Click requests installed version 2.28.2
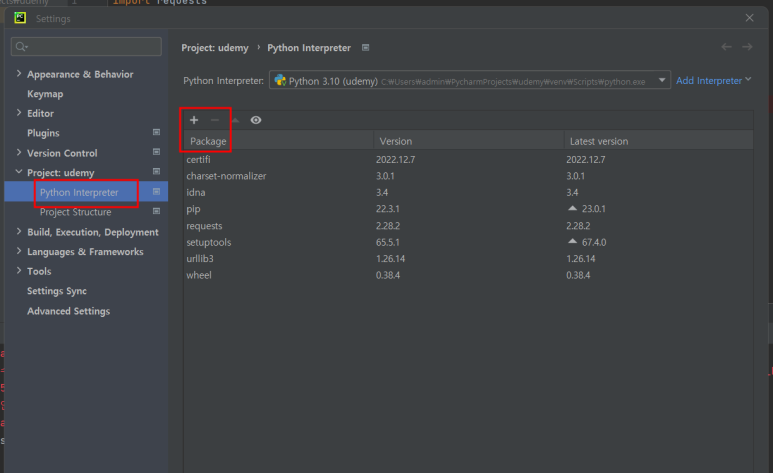Screen dimensions: 773x473 [x=387, y=226]
